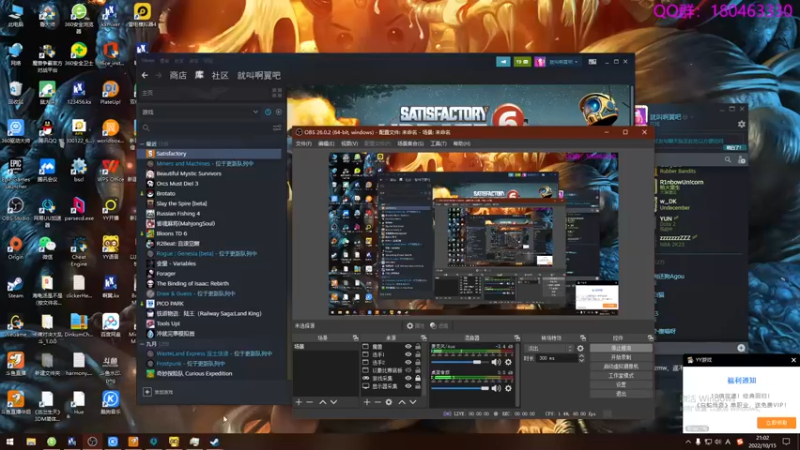Open desktop audio settings gear in mixer
The height and width of the screenshot is (450, 800).
coord(508,388)
